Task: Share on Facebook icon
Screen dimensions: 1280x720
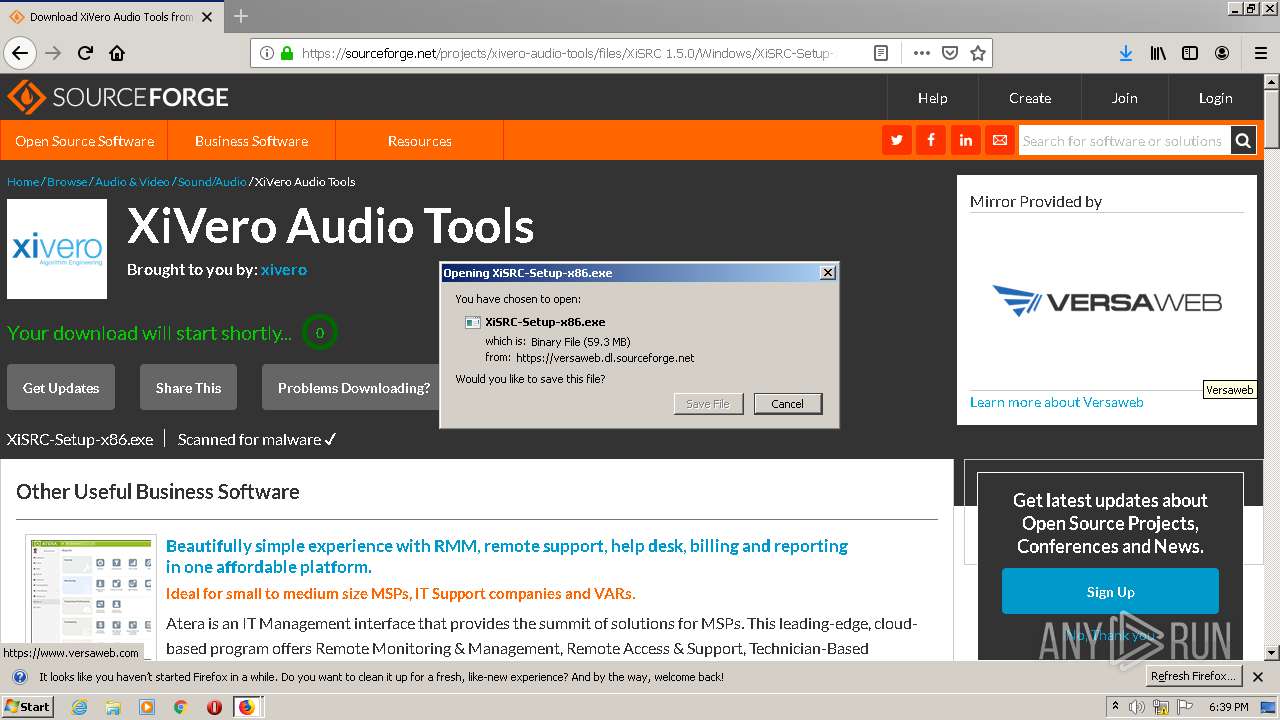Action: point(931,140)
